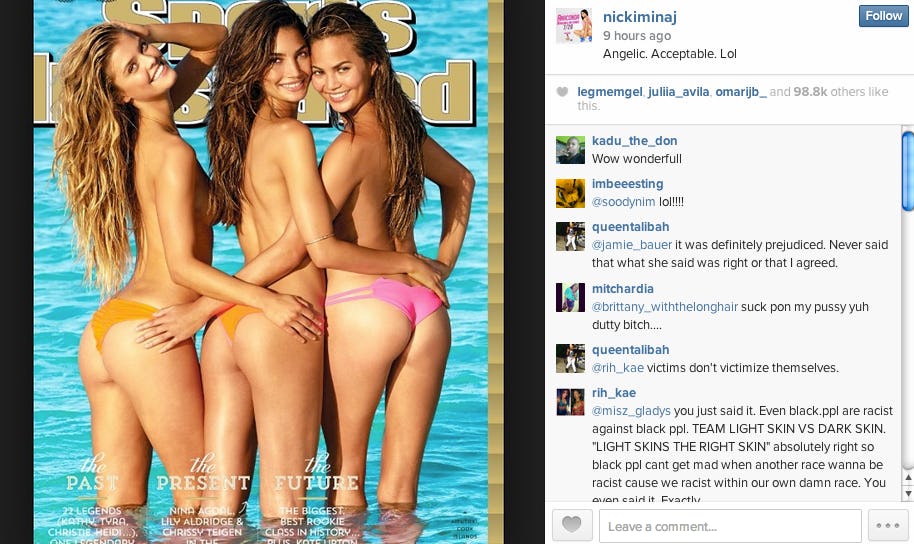Follow nickiminaj with the Follow button
914x544 pixels.
pos(883,16)
